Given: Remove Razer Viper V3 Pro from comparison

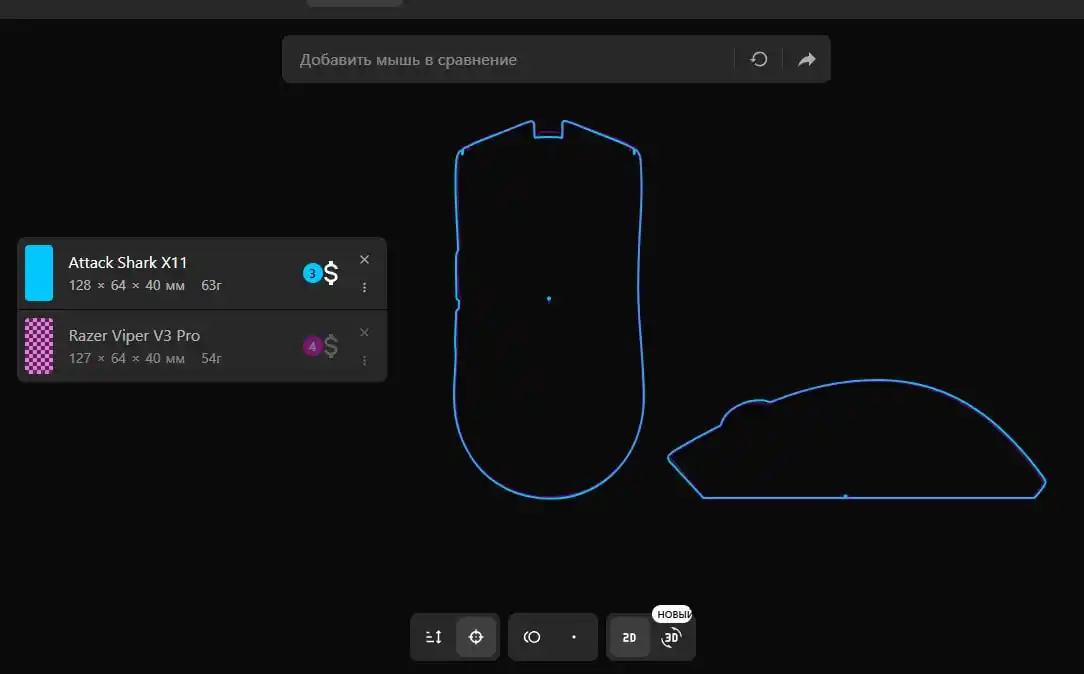Looking at the screenshot, I should 364,333.
